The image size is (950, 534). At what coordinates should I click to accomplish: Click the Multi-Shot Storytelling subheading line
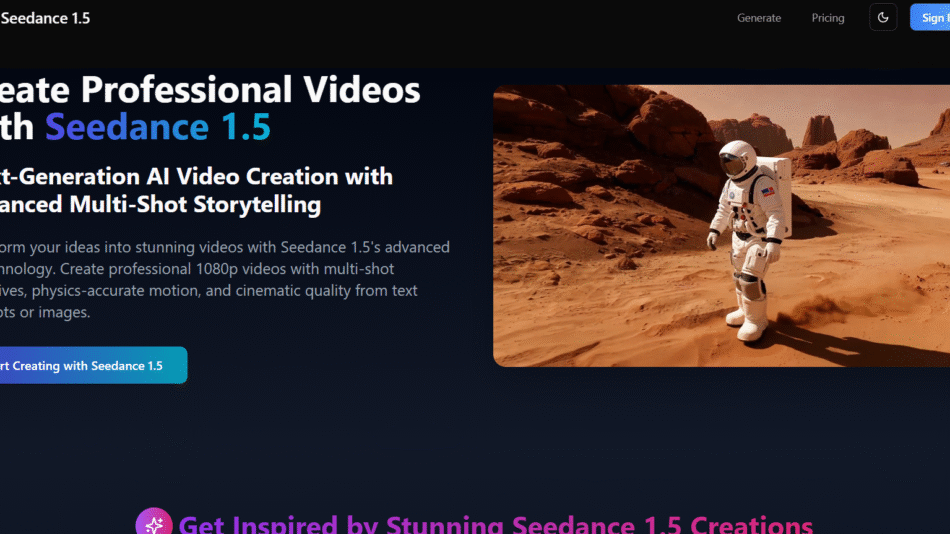[x=160, y=205]
